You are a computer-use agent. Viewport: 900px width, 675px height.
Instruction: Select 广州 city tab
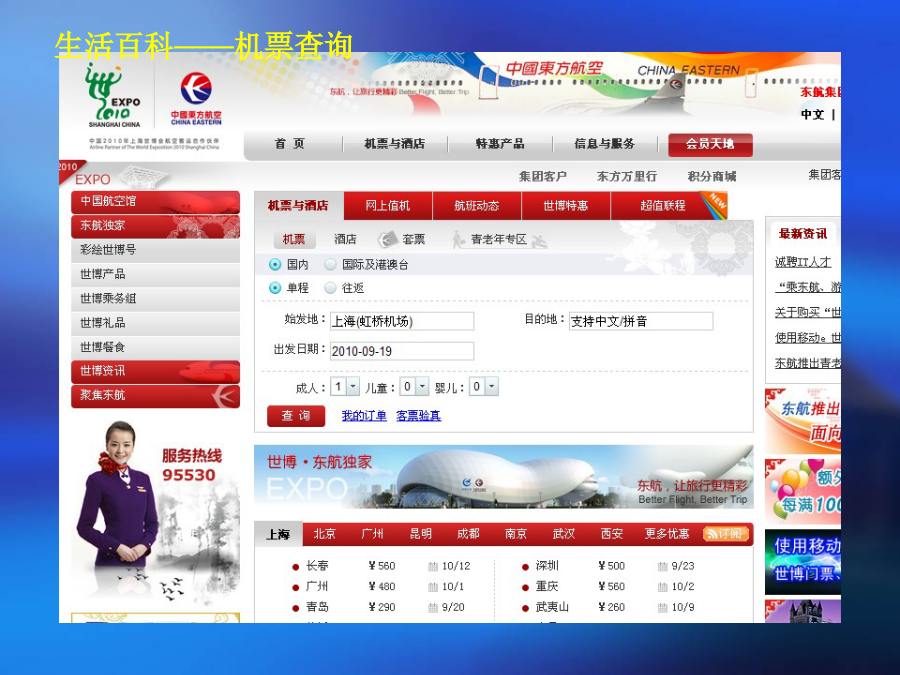(x=373, y=534)
